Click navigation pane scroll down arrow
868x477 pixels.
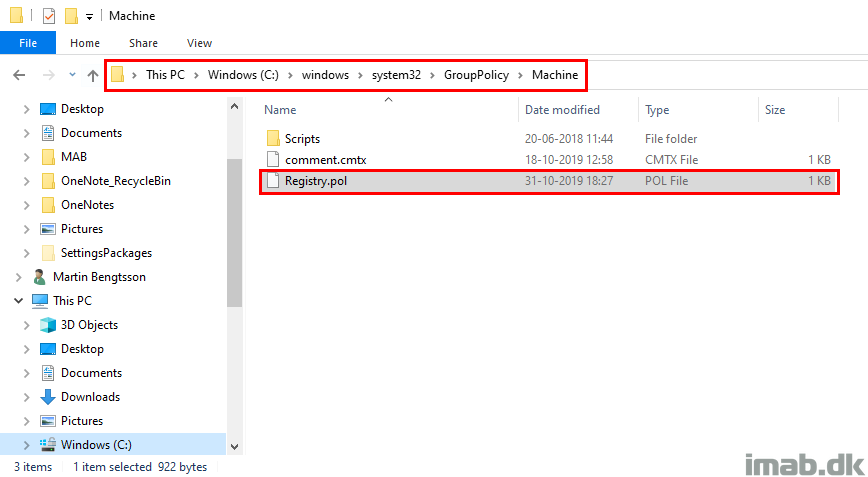pyautogui.click(x=235, y=446)
